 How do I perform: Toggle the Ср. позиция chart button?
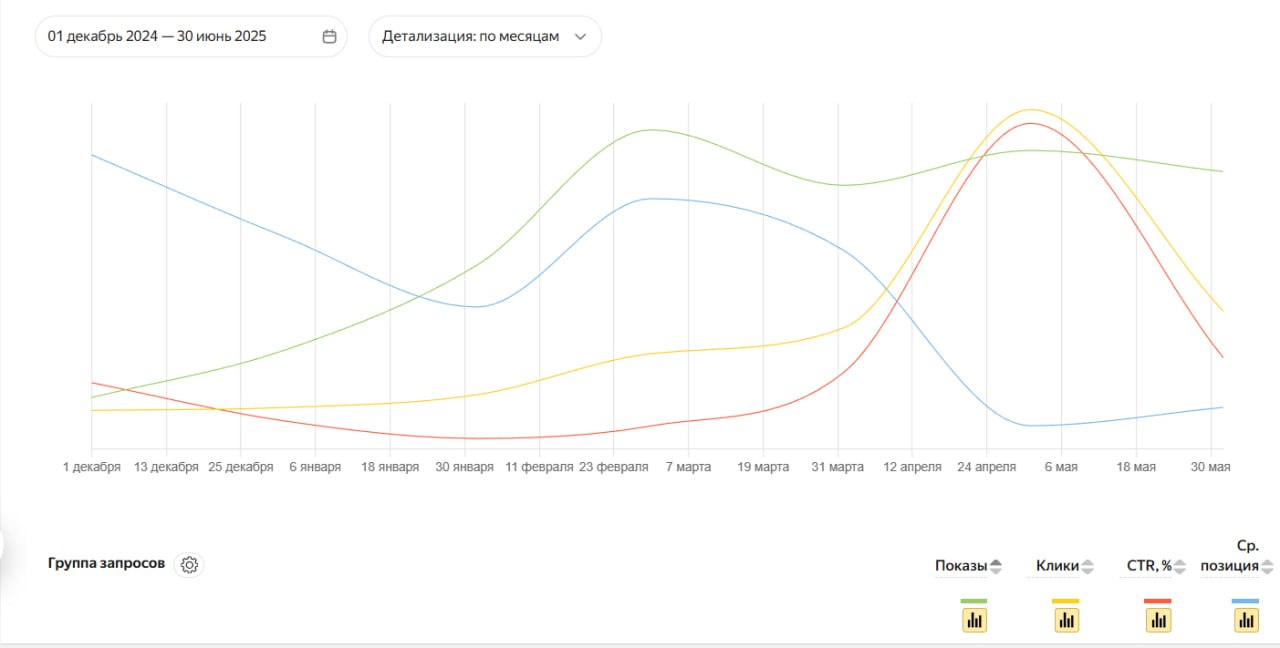1245,620
